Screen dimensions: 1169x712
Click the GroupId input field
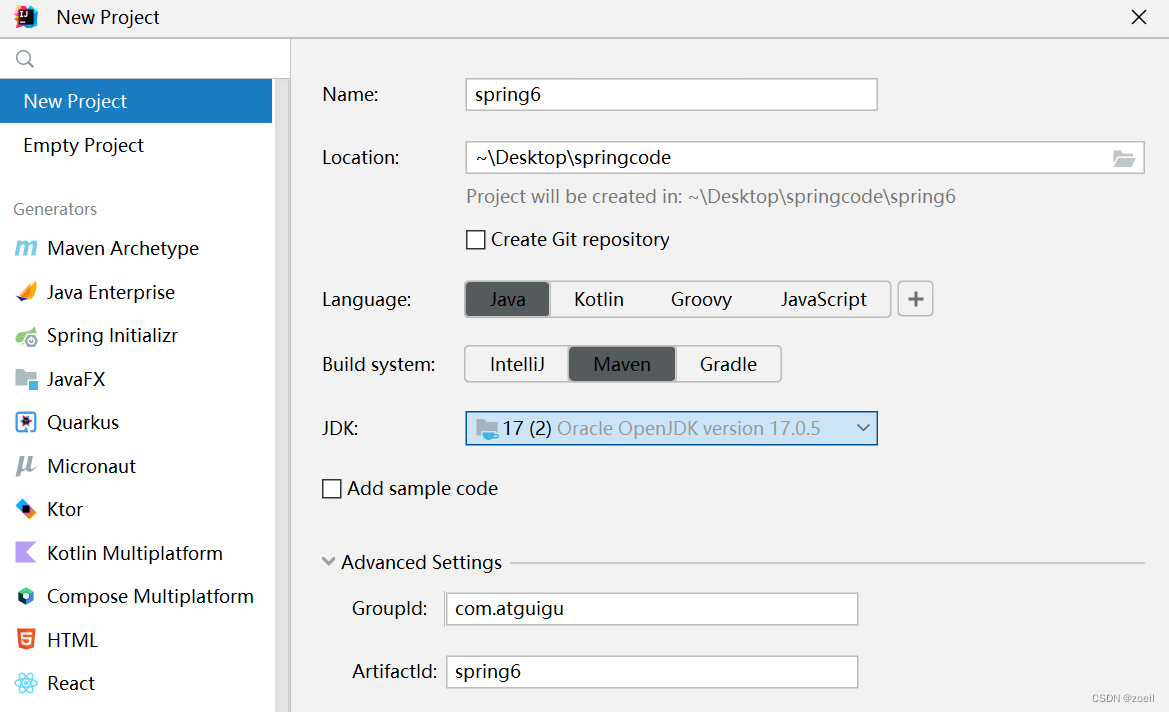pos(652,609)
